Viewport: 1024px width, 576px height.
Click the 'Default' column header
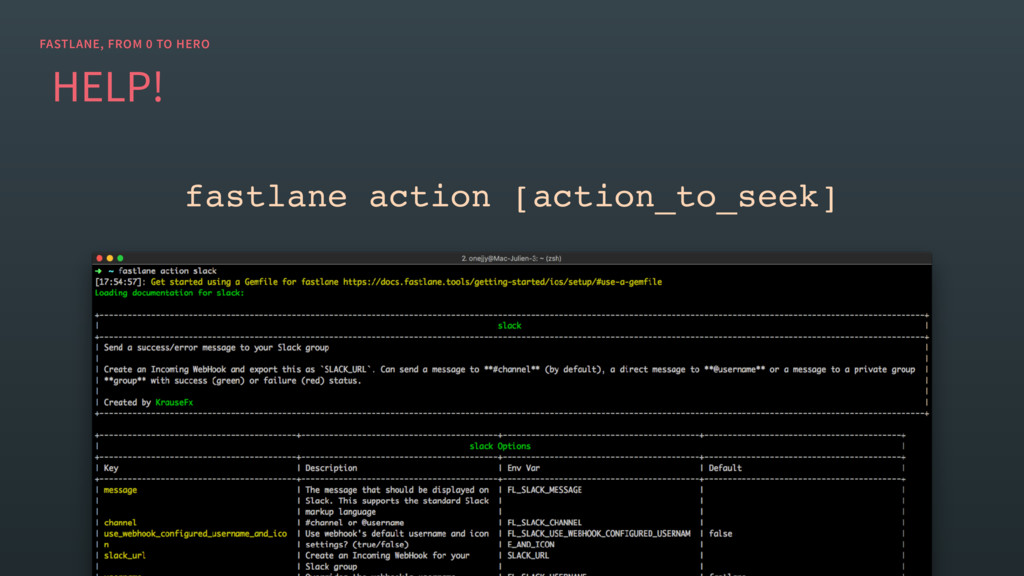point(725,468)
